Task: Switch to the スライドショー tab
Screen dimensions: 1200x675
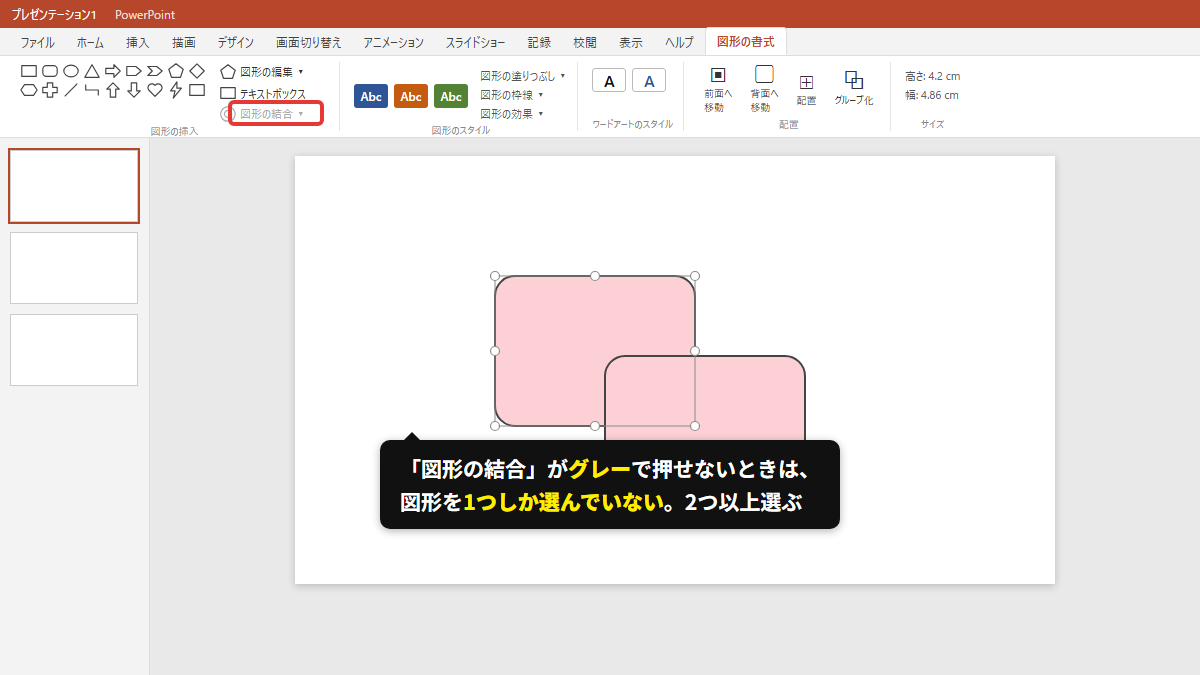Action: pyautogui.click(x=477, y=42)
